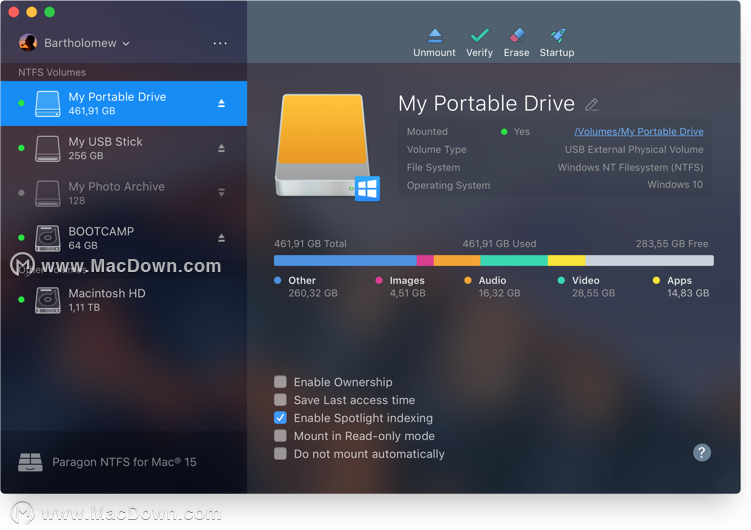Click the Bartholomew user avatar
The image size is (751, 530).
(x=28, y=43)
